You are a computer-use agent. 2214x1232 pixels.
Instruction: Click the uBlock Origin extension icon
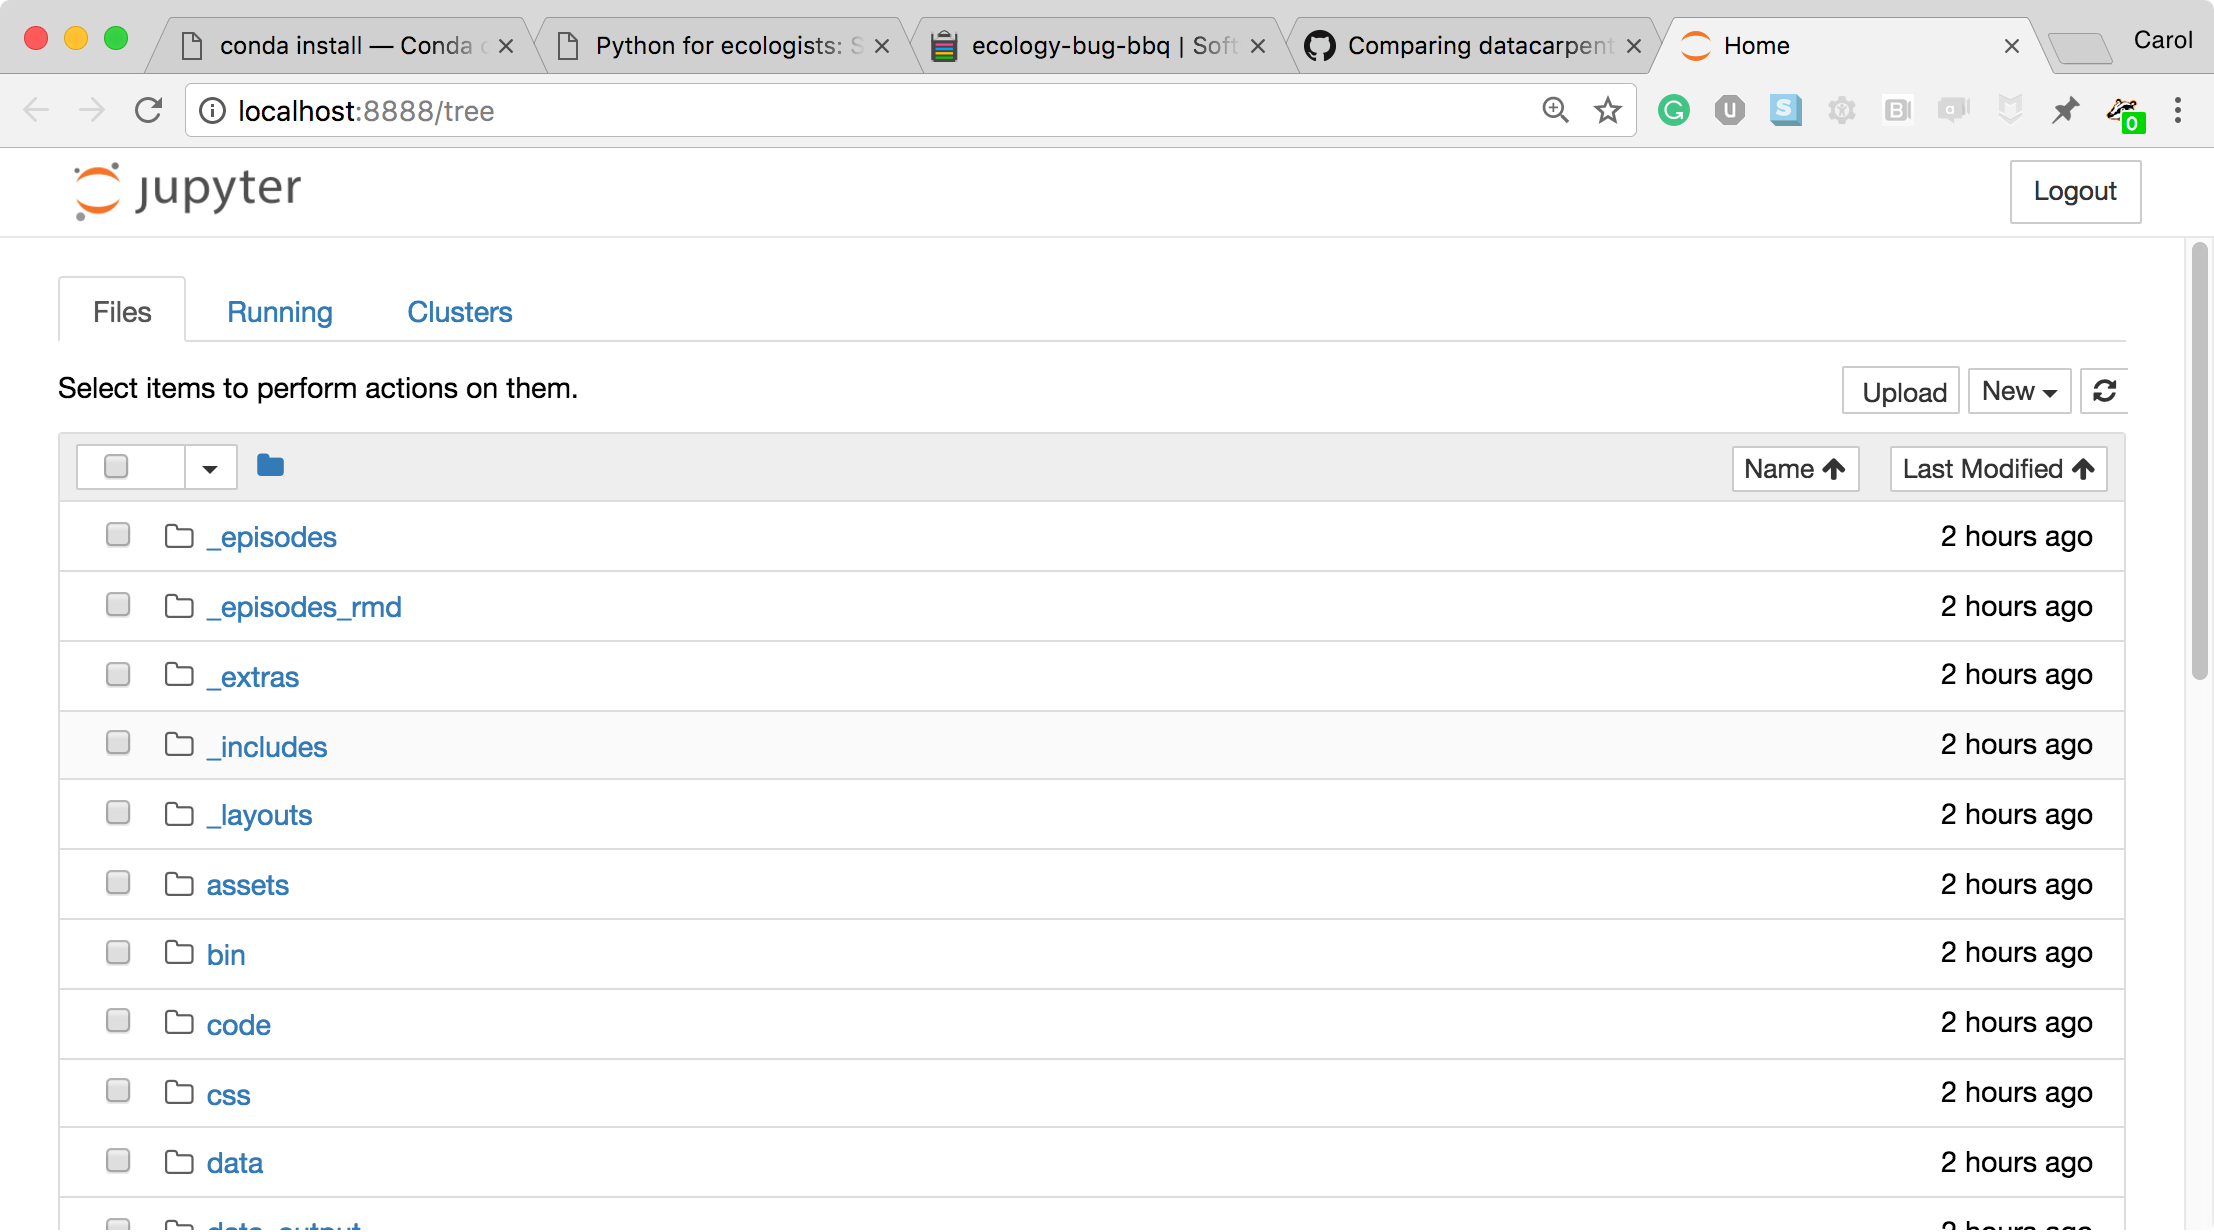click(x=1727, y=109)
